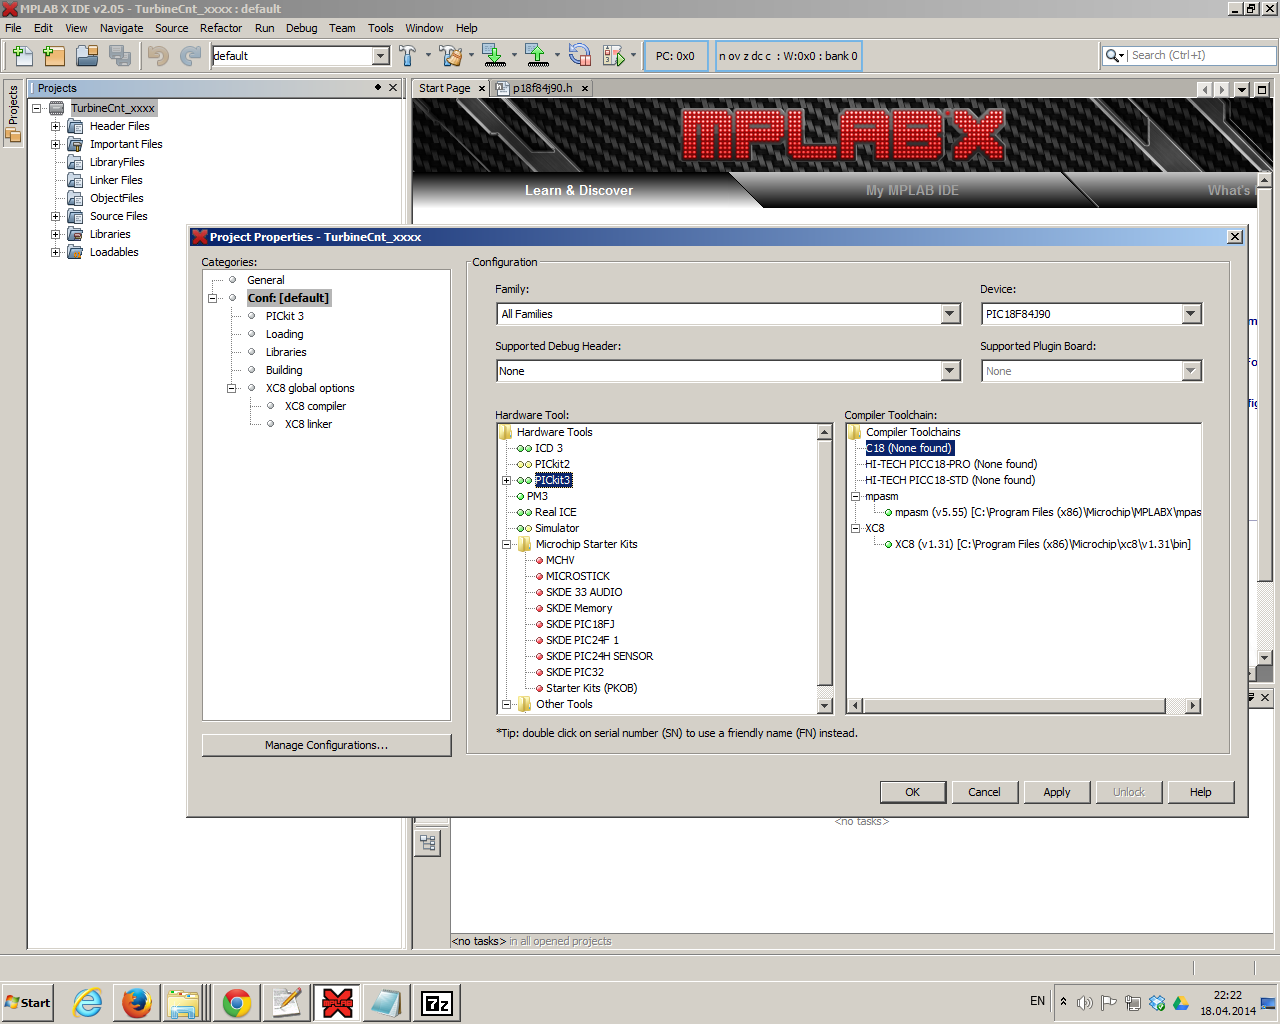Select Real ICE hardware tool
This screenshot has width=1280, height=1024.
555,512
